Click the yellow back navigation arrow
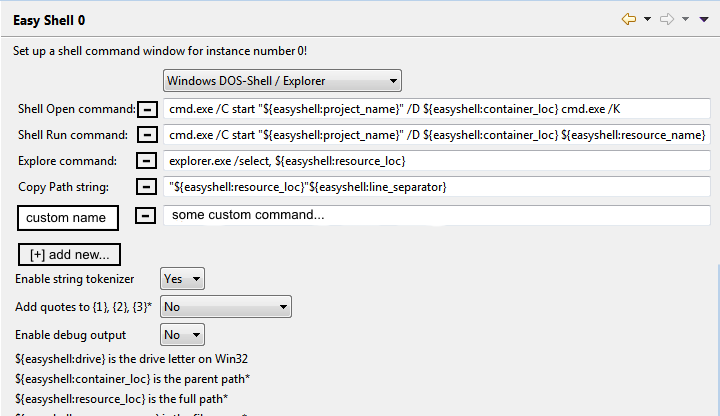 [629, 19]
